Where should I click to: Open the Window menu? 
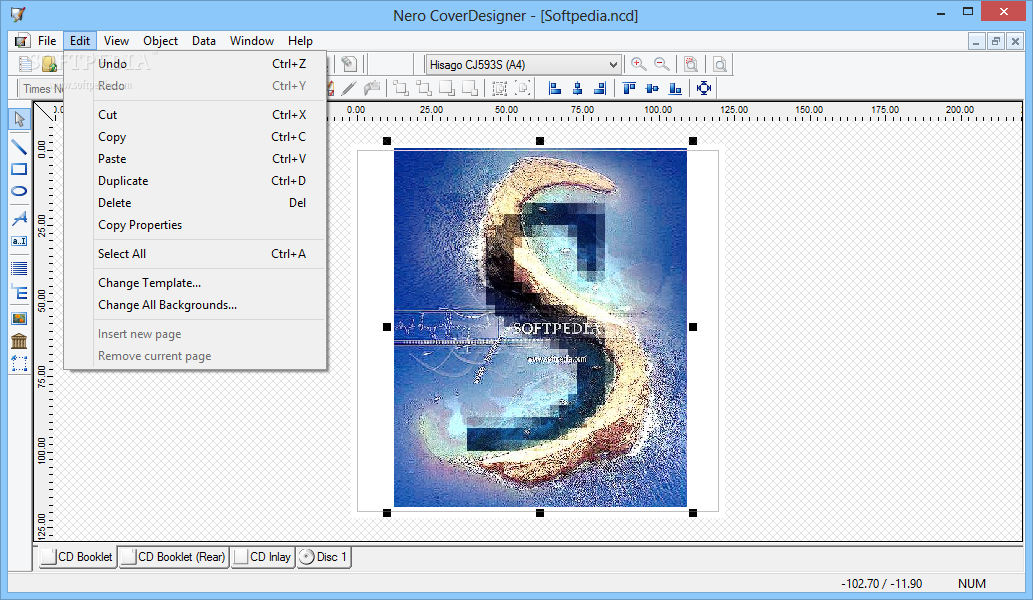[252, 41]
